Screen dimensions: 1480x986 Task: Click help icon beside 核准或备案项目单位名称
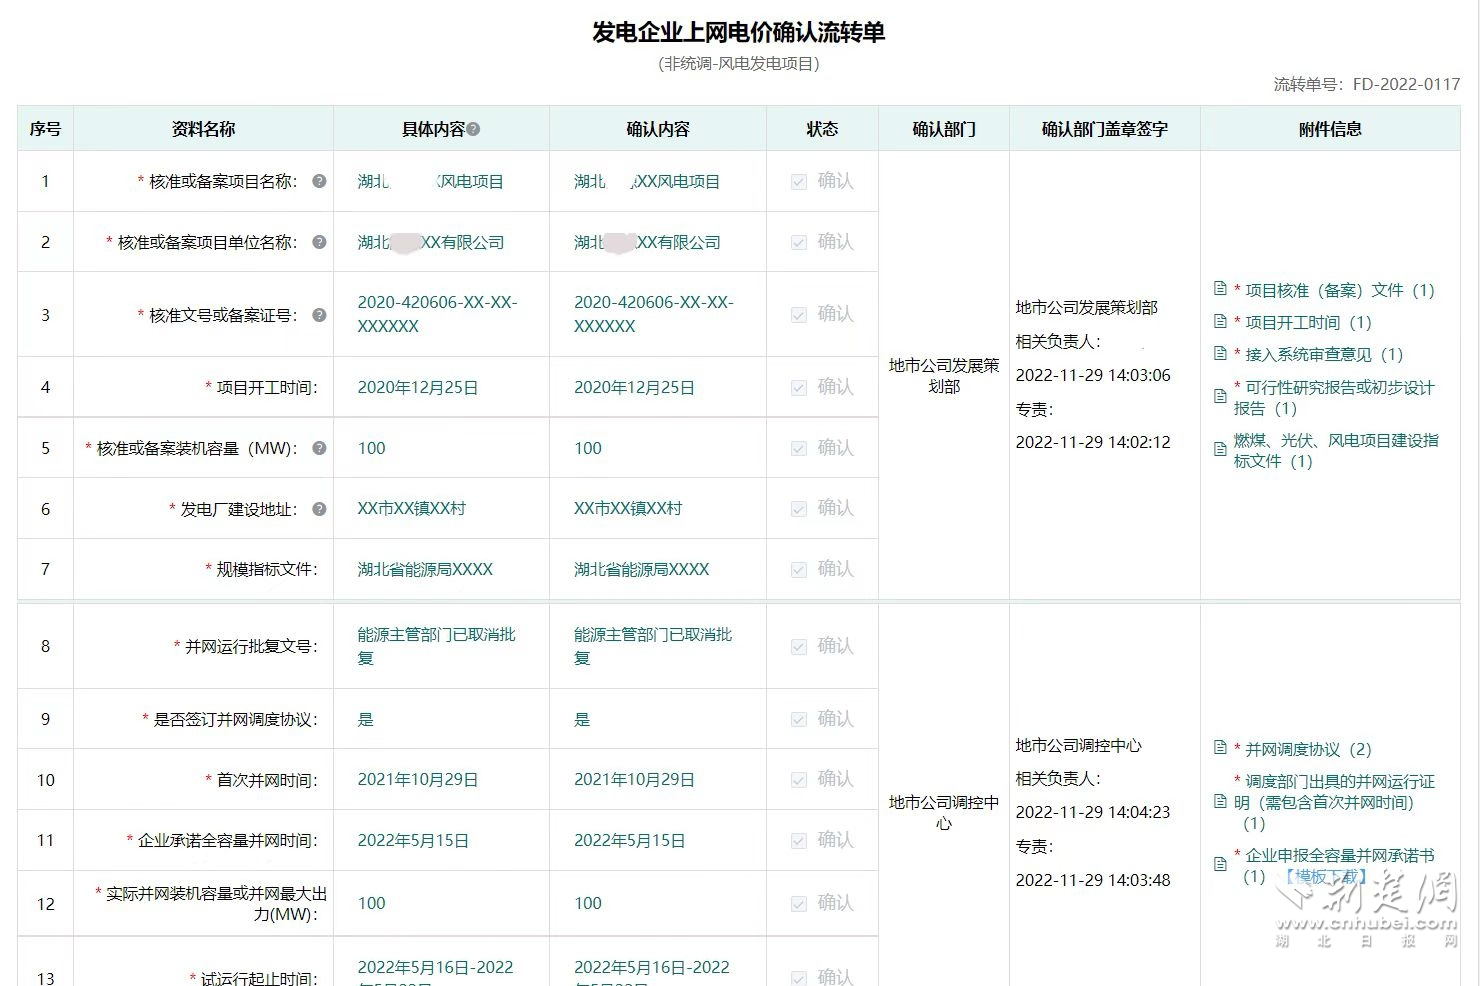(319, 242)
